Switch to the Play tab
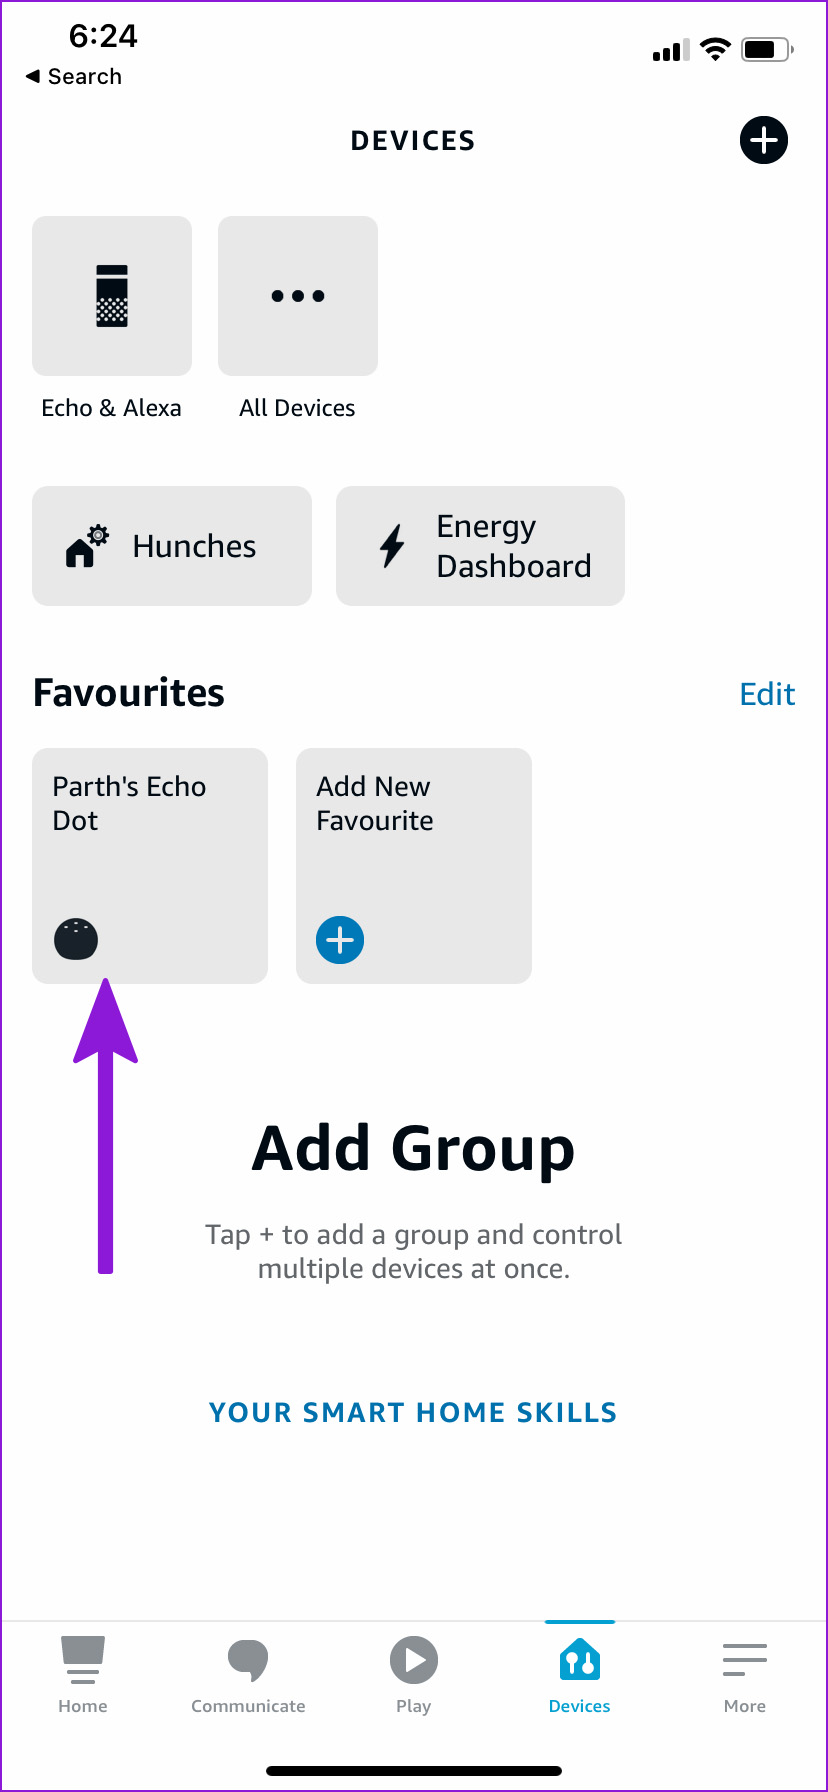The width and height of the screenshot is (828, 1792). pos(414,1675)
